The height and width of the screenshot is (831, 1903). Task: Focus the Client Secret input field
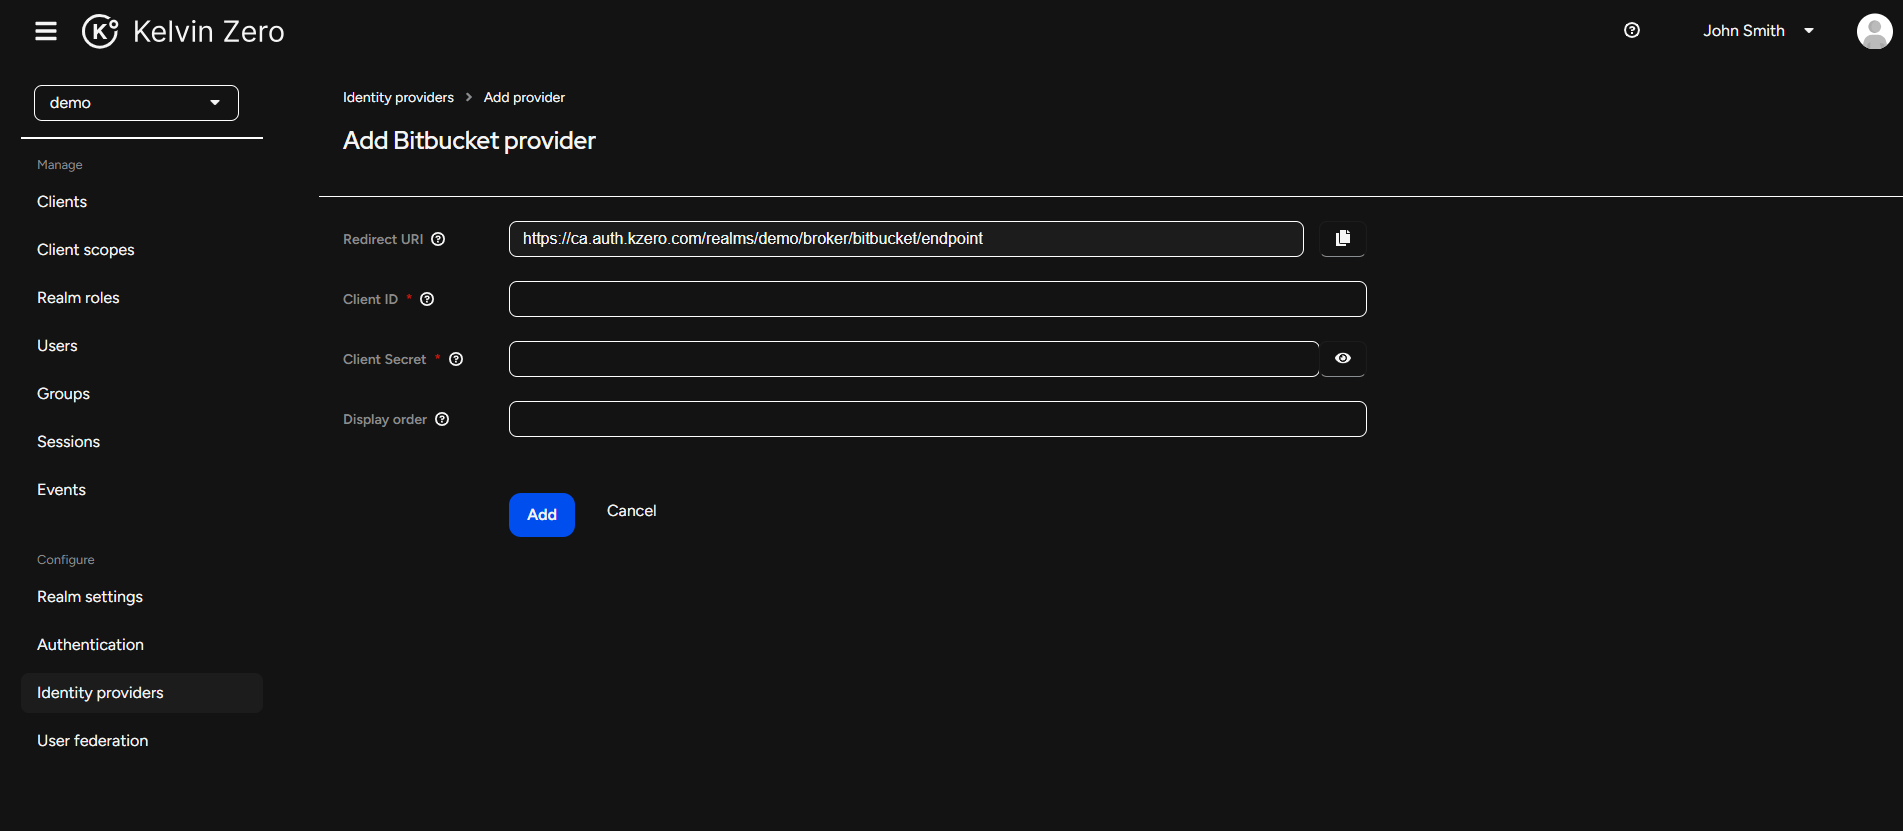[914, 359]
